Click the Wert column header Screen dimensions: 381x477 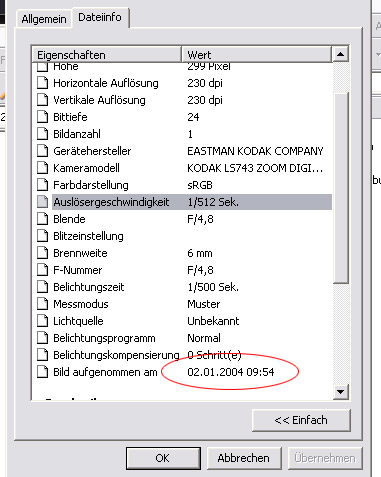click(257, 55)
